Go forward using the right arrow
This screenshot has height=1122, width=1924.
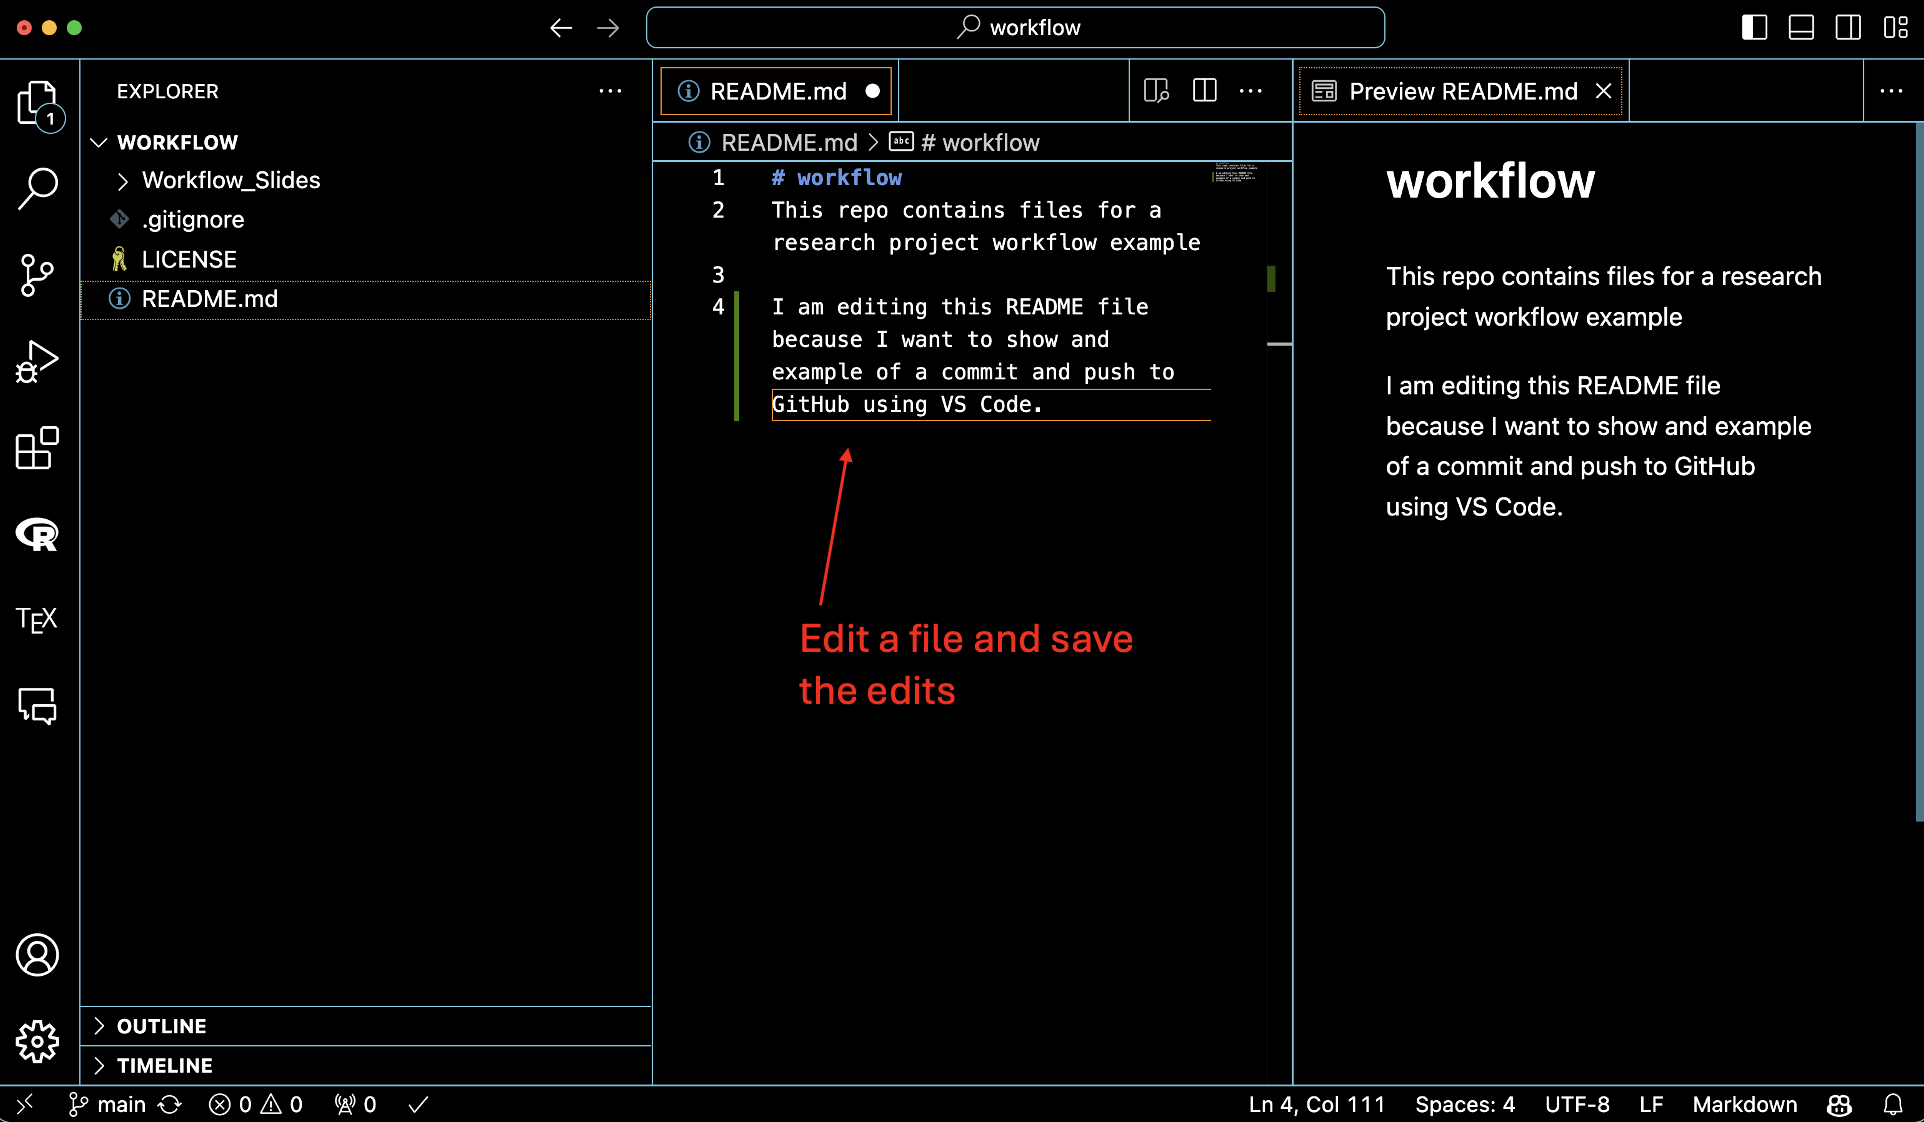608,28
